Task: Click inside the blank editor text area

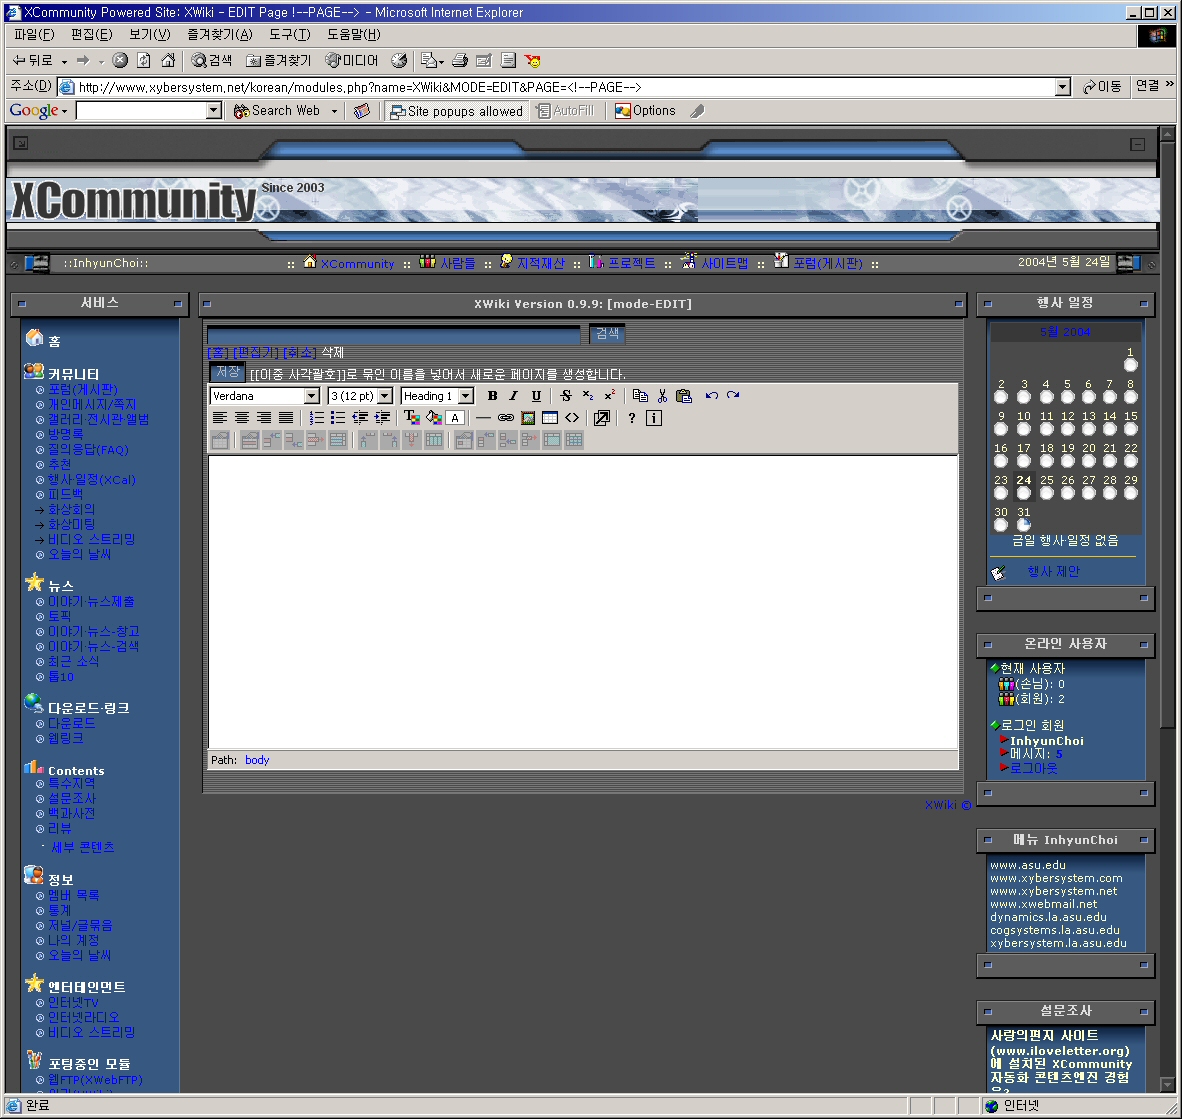Action: pyautogui.click(x=582, y=600)
